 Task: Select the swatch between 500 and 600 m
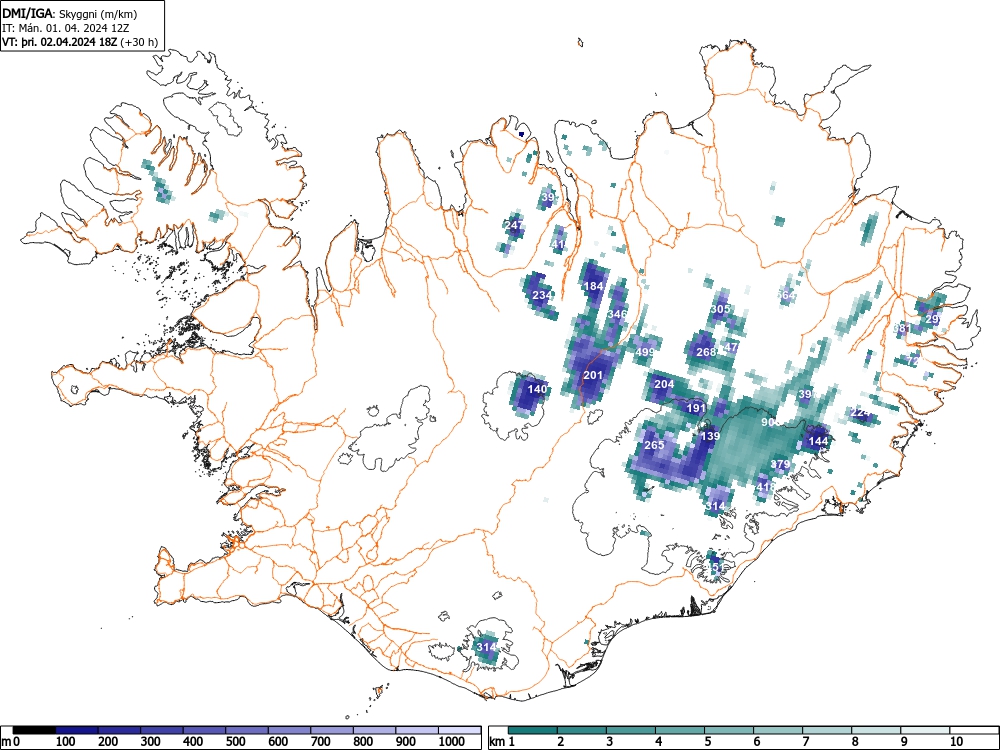247,730
